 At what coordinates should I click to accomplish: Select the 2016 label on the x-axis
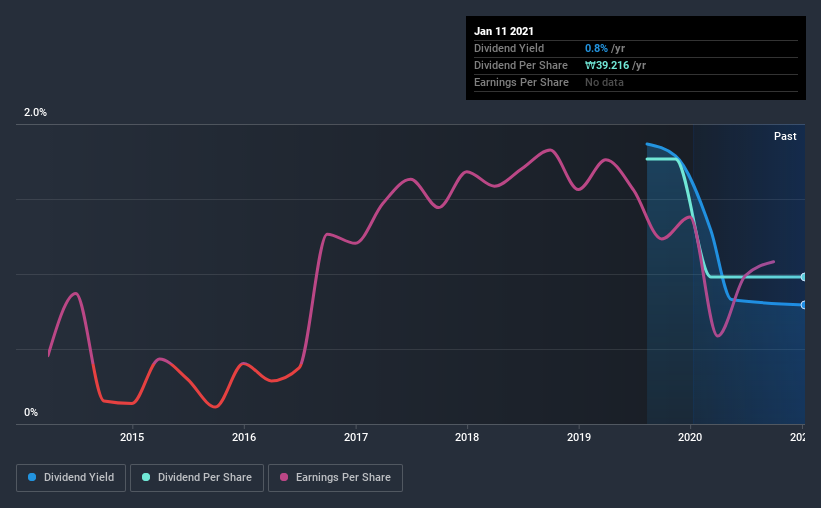coord(244,436)
